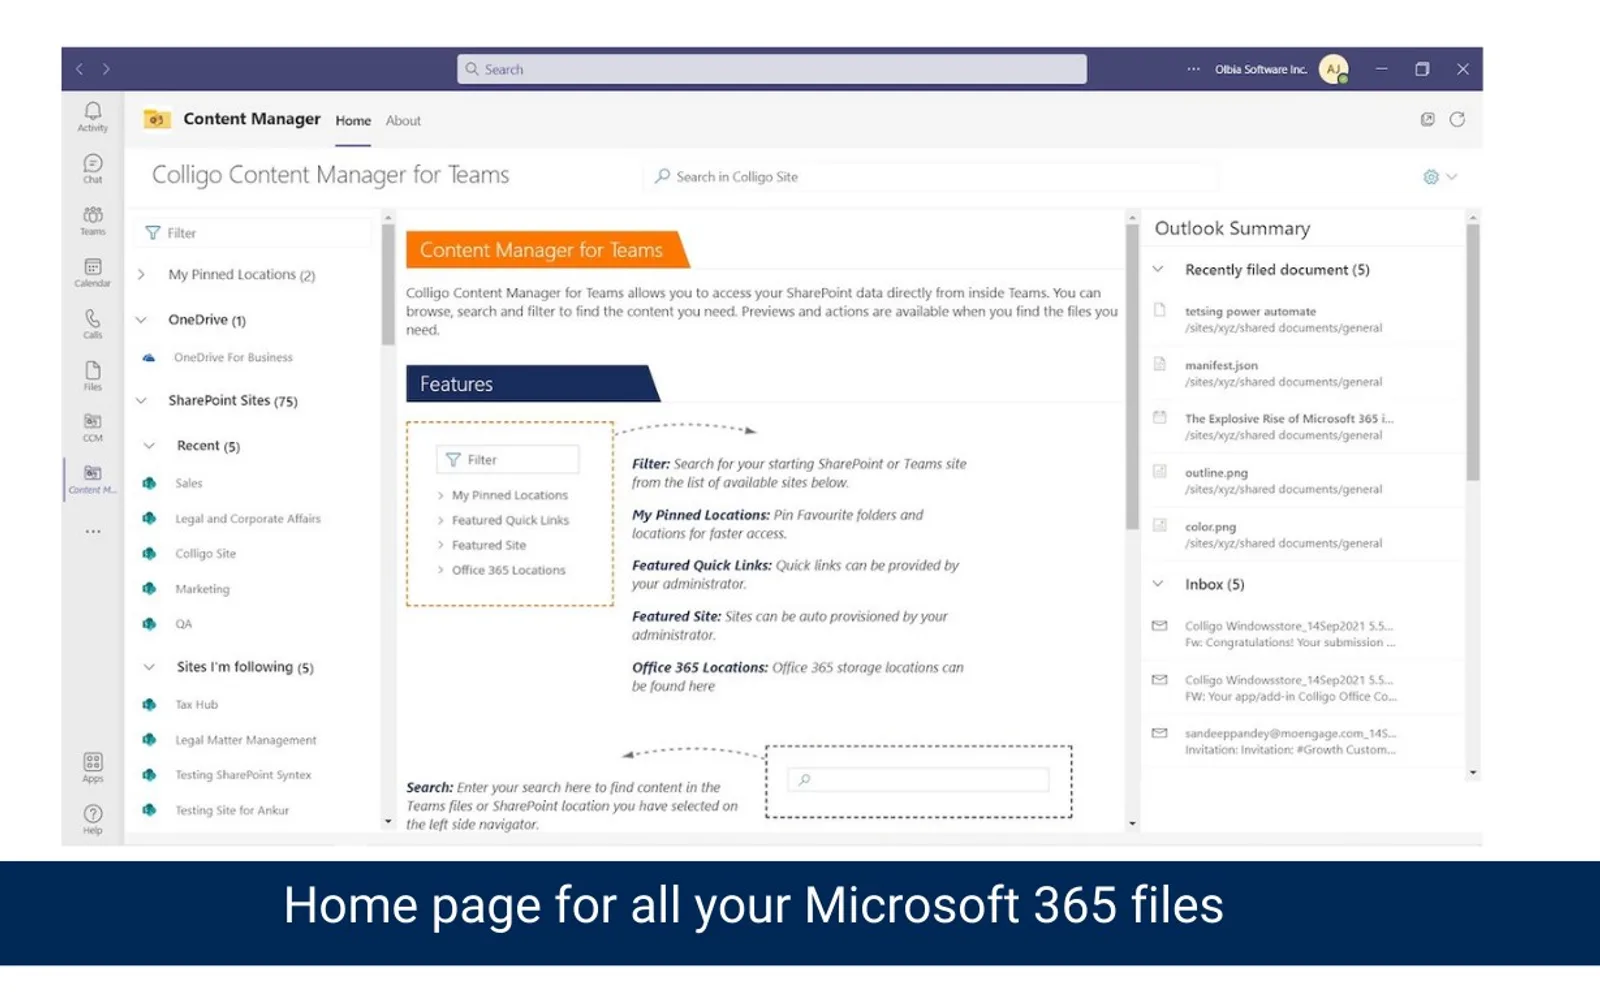
Task: Collapse Recently filed document section
Action: point(1158,269)
